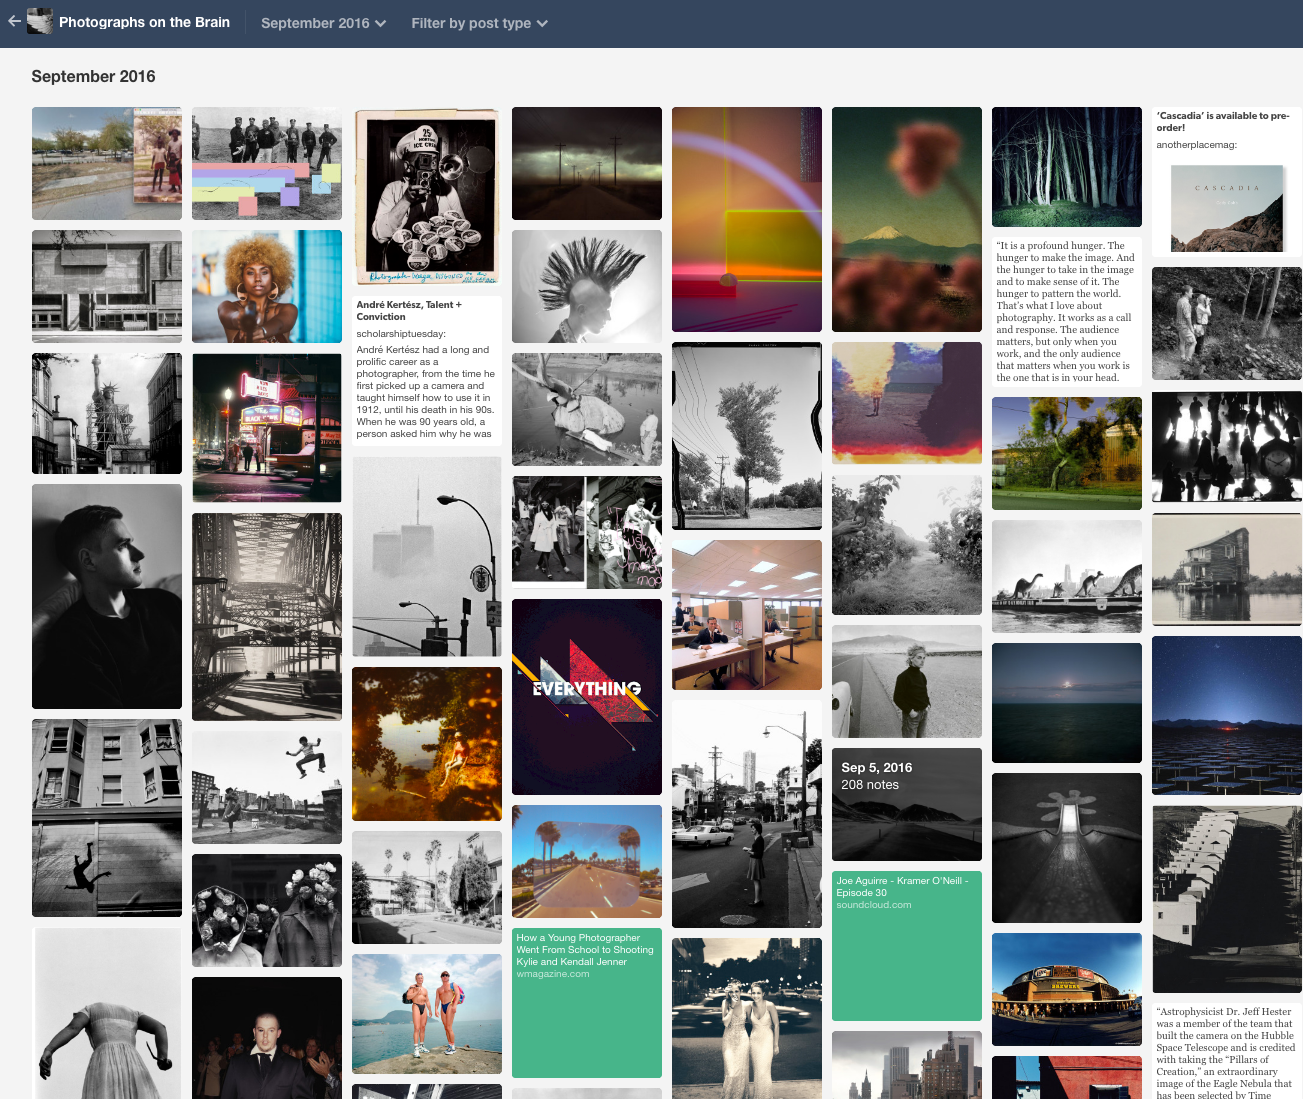Open the woman standing on beach road photo

907,681
